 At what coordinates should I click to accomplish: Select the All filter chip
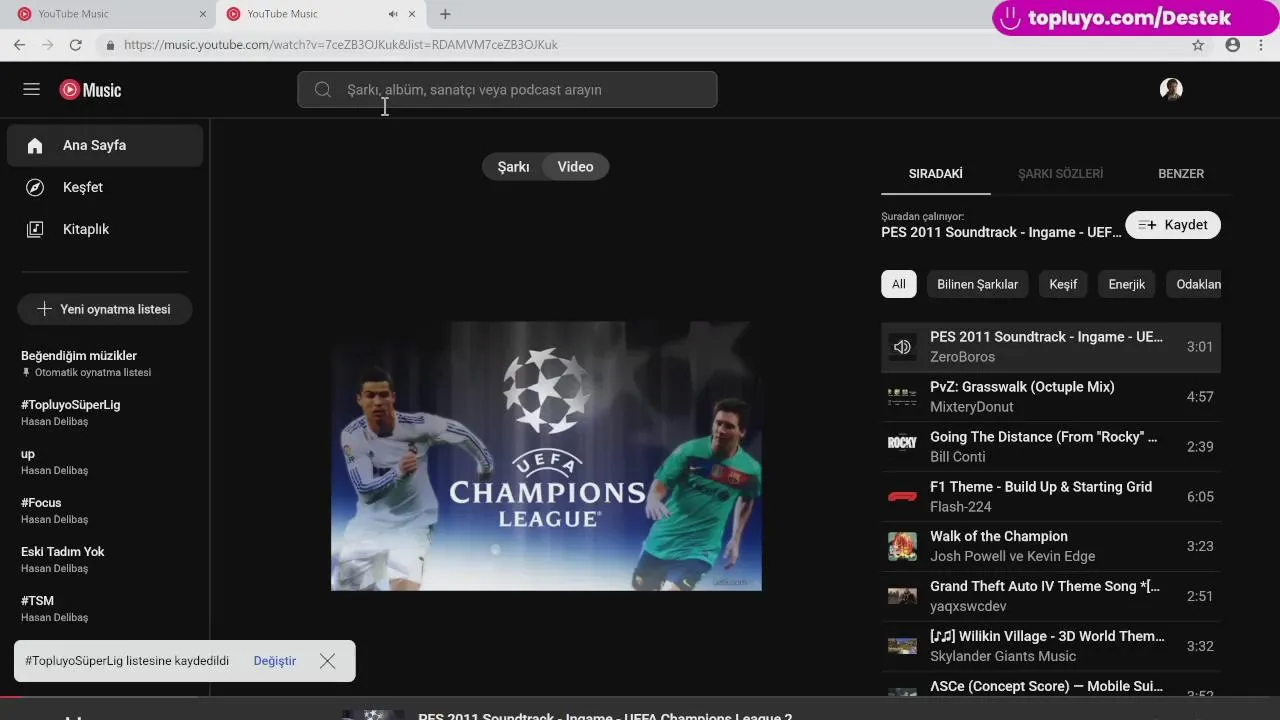click(898, 284)
